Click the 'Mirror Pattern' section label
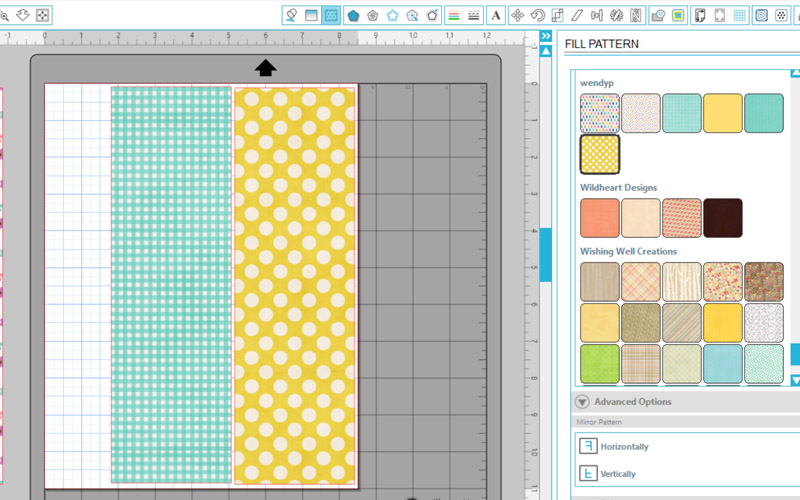Screen dimensions: 800x500 (599, 422)
